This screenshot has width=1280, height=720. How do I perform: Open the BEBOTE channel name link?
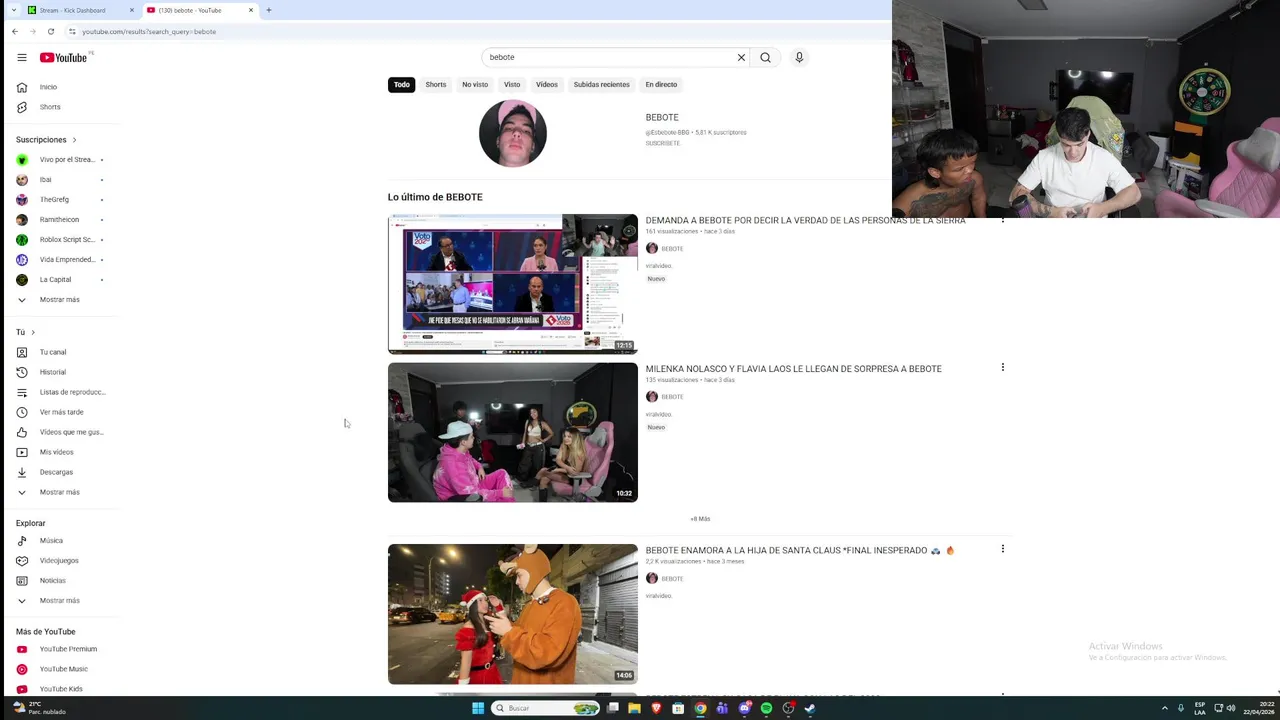pyautogui.click(x=662, y=117)
